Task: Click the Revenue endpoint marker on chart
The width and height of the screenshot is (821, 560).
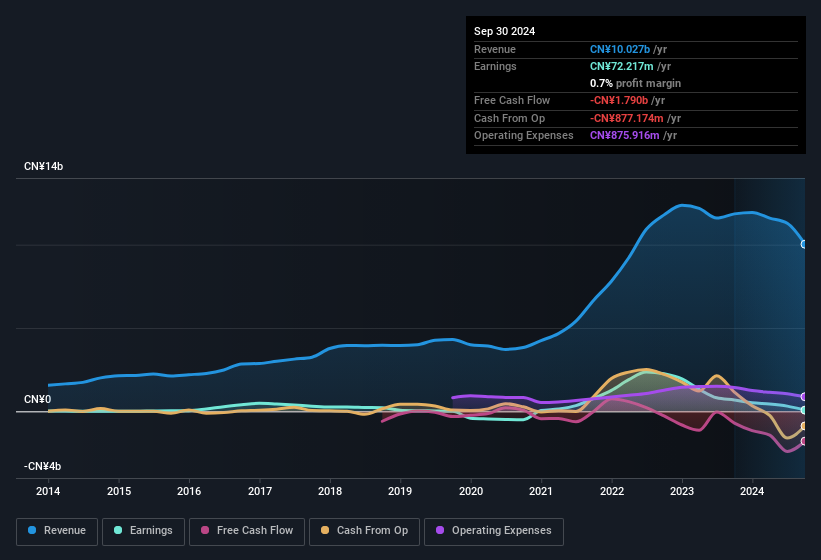Action: tap(804, 244)
